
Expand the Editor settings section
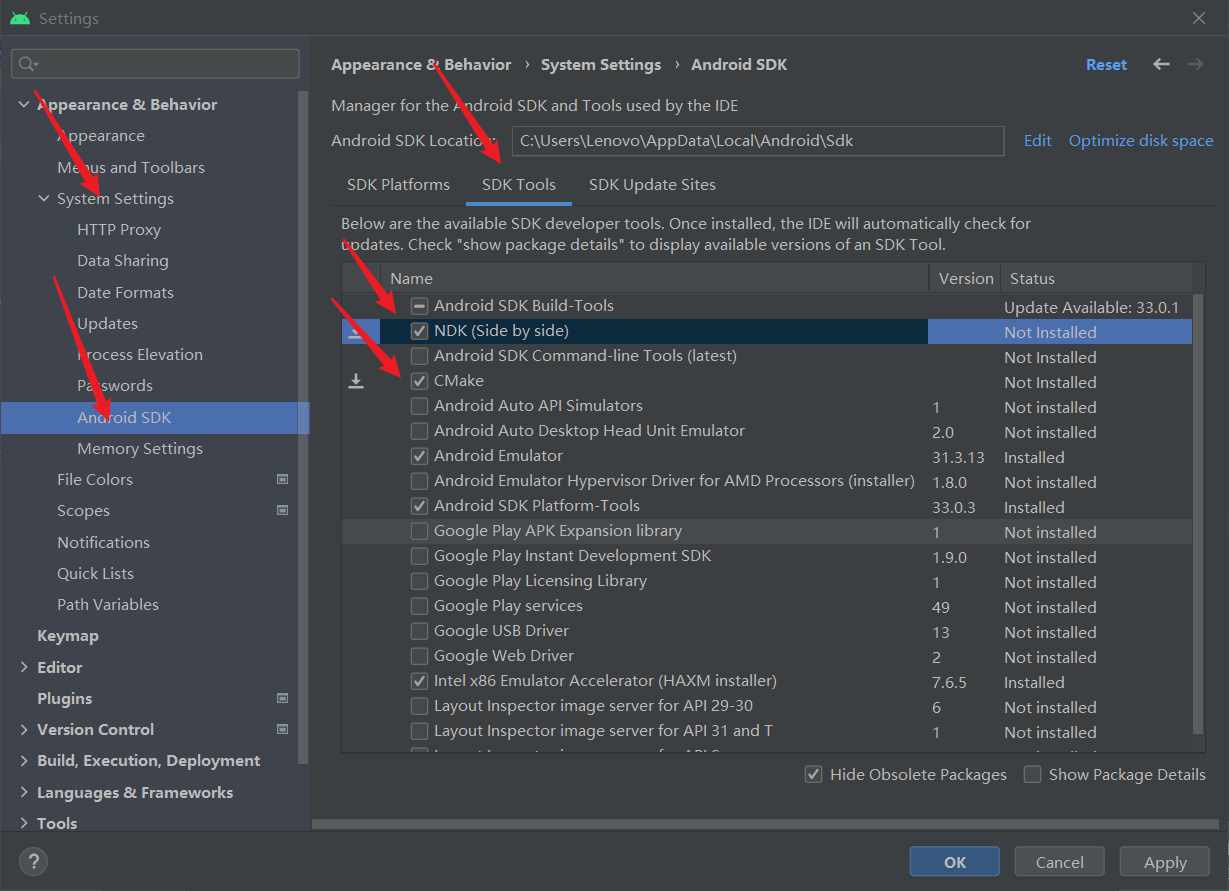coord(24,667)
